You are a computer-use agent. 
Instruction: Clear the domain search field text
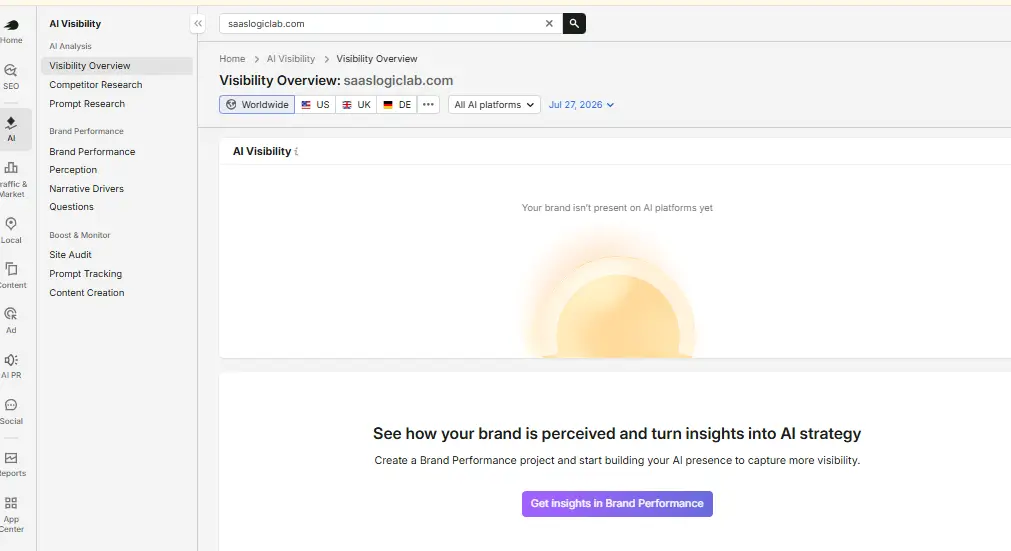tap(549, 24)
